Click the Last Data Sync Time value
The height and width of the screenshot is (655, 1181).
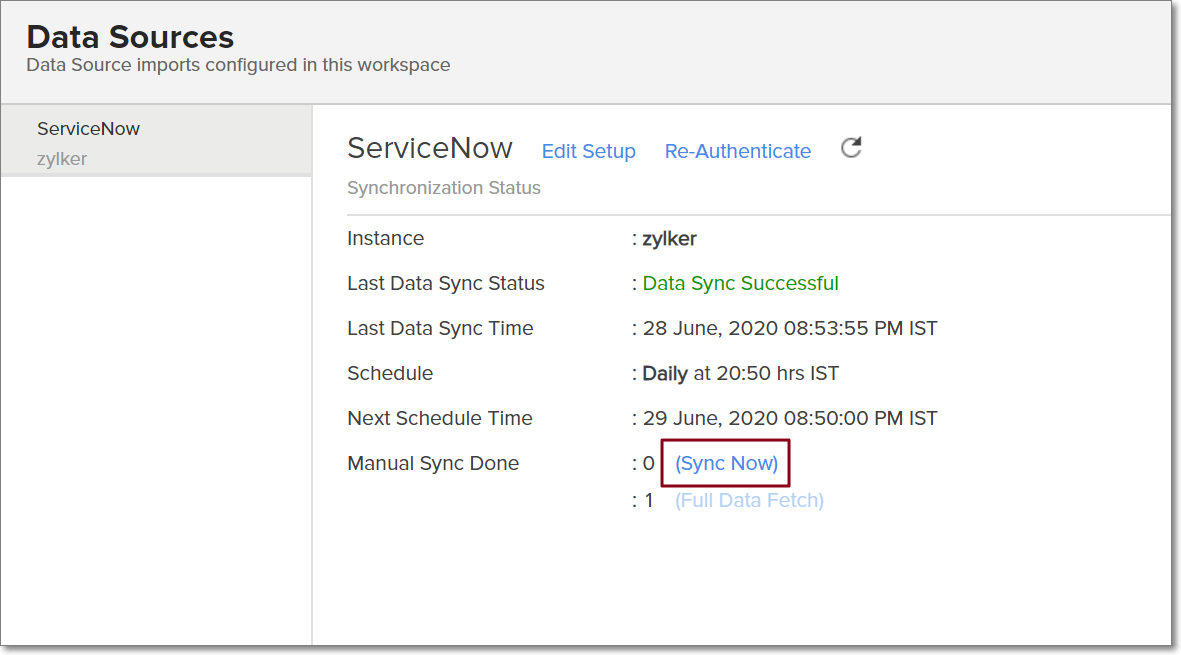click(789, 328)
